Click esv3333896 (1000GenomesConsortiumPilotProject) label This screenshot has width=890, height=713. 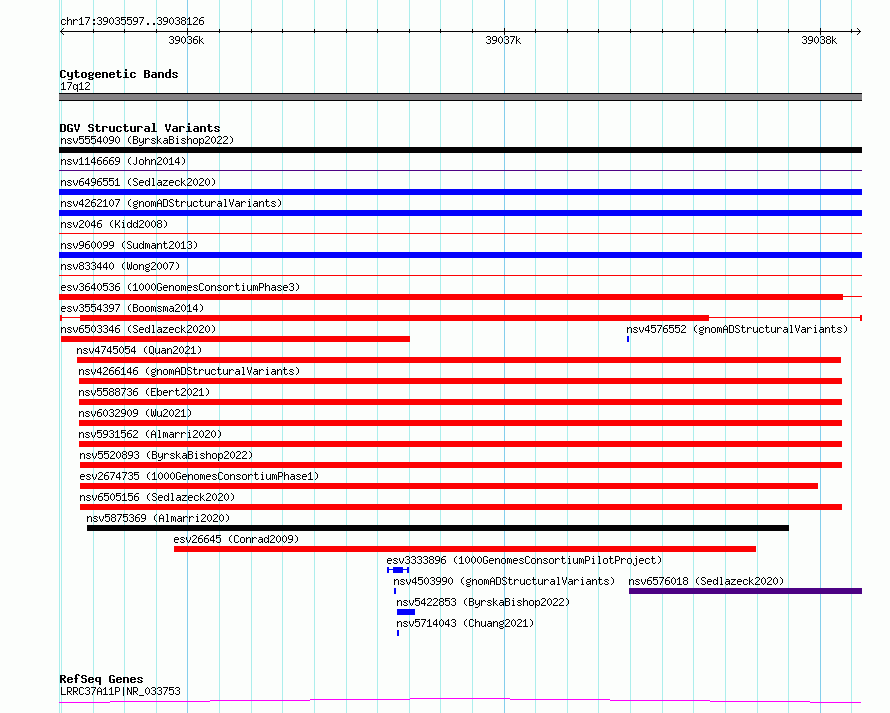click(x=524, y=560)
